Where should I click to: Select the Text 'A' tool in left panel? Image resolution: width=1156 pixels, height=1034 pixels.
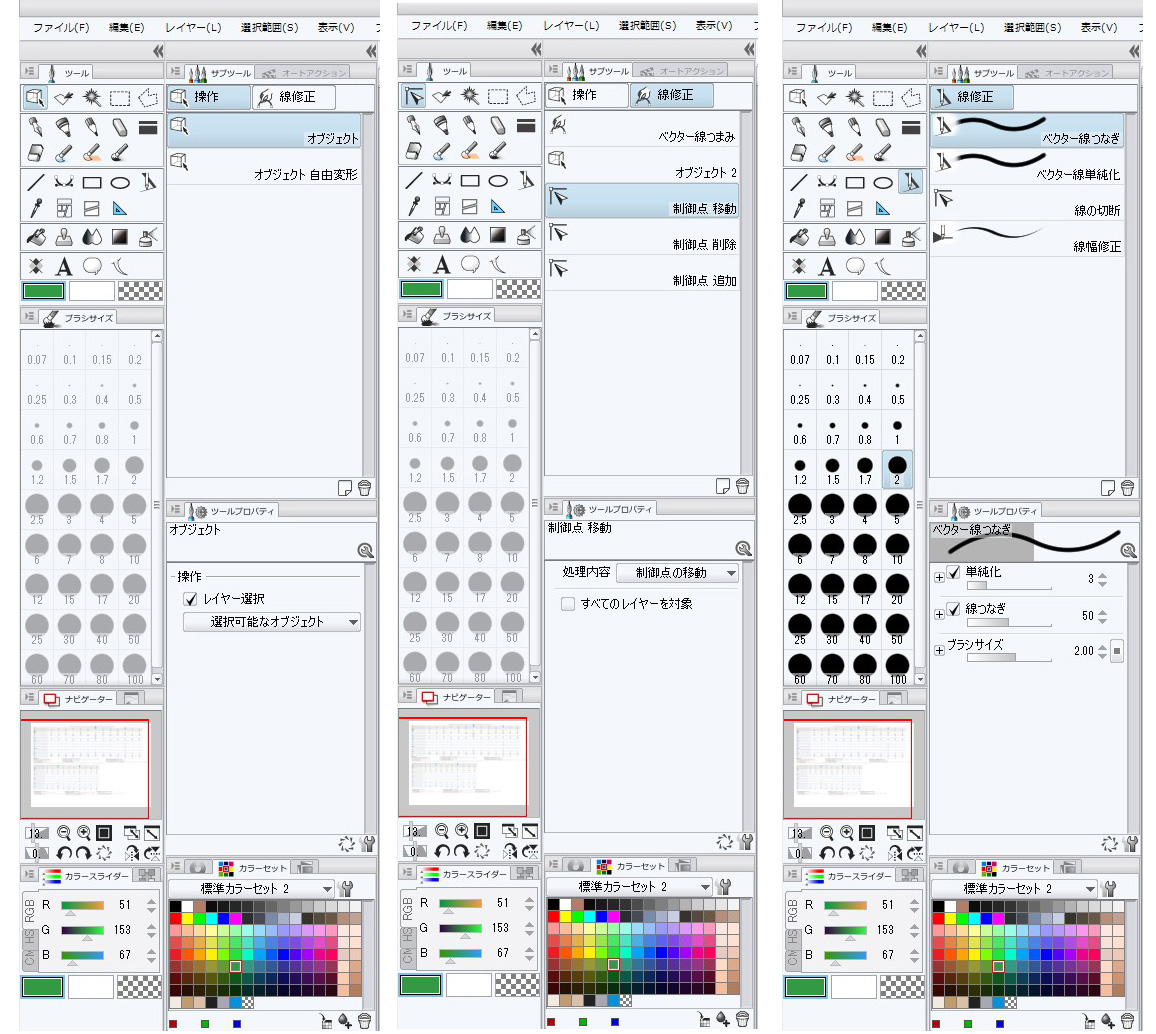pyautogui.click(x=64, y=266)
